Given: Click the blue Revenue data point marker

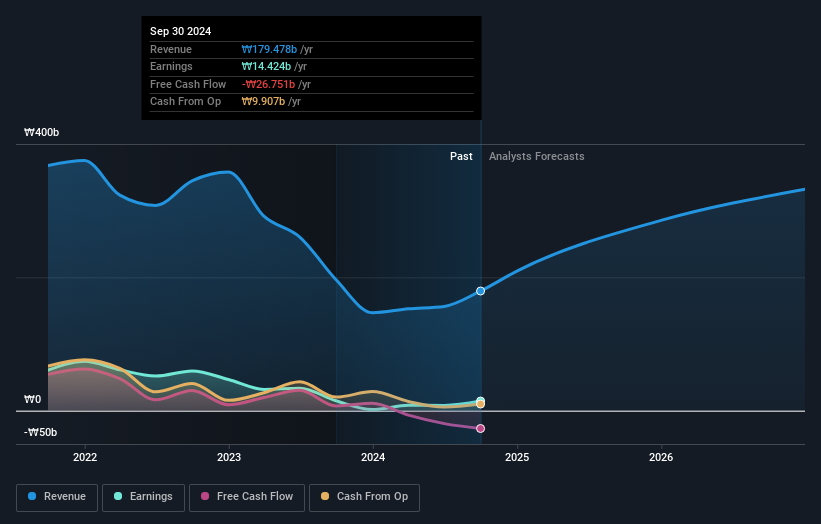Looking at the screenshot, I should 480,291.
